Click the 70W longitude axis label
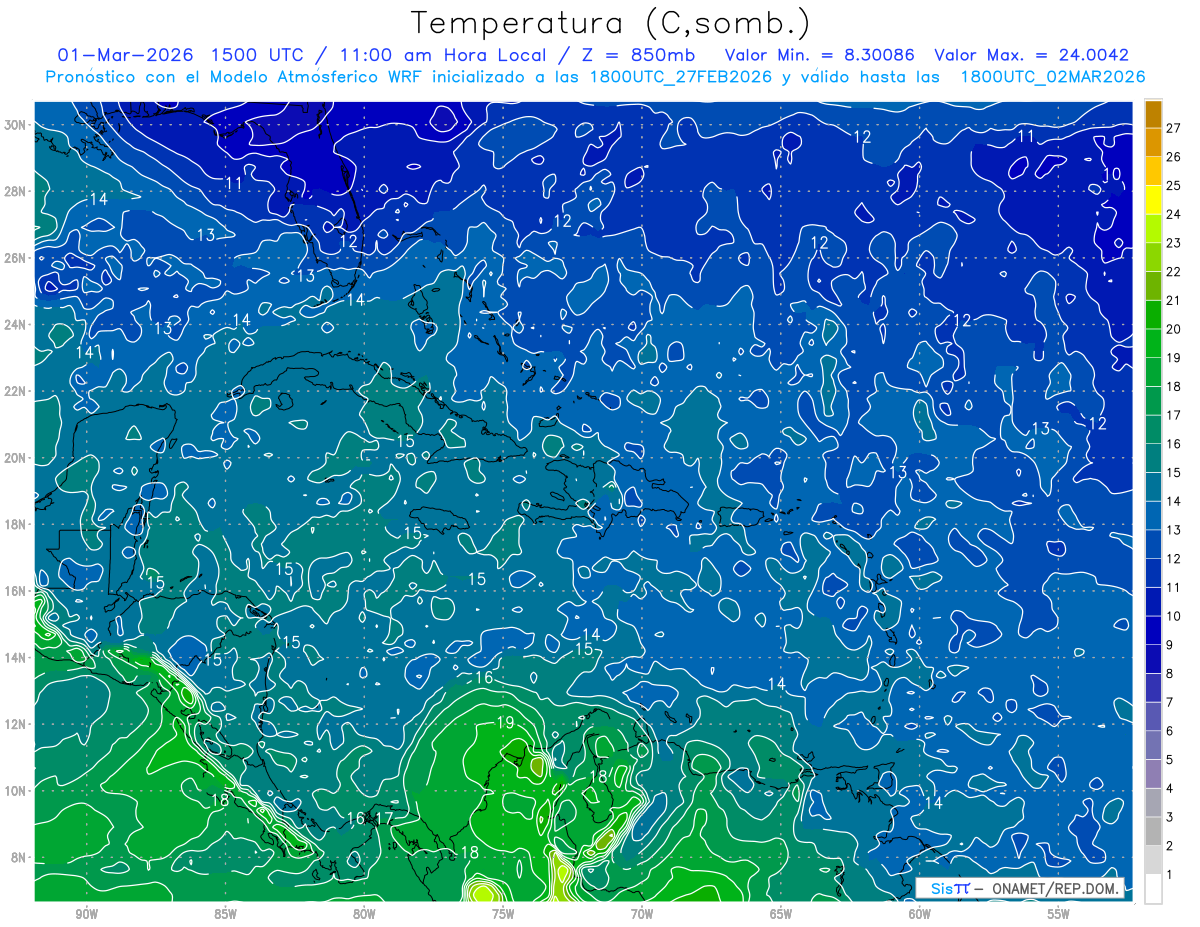The image size is (1200, 927). point(642,913)
